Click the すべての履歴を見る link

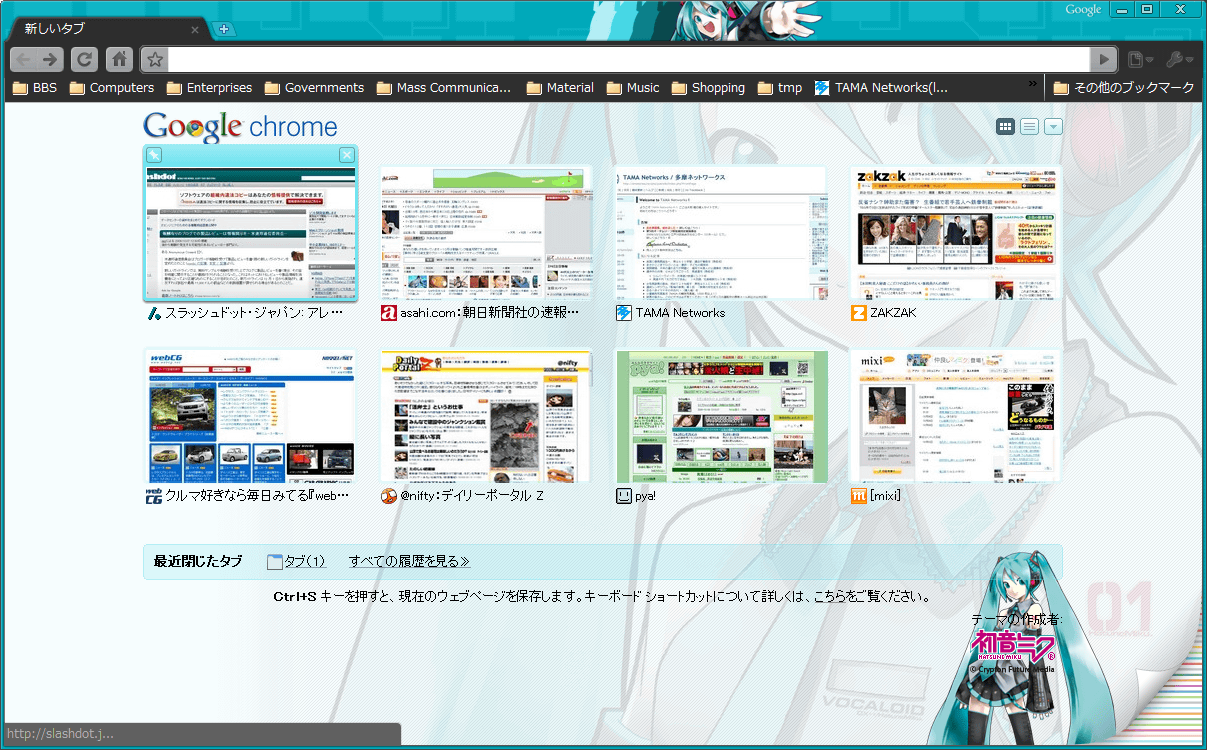tap(409, 561)
